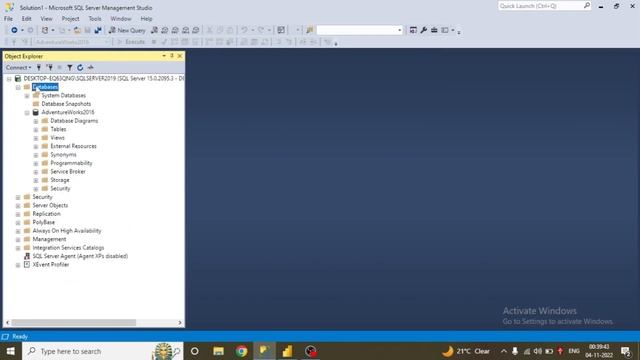Open the Connect dropdown in Object Explorer
Image resolution: width=640 pixels, height=360 pixels.
(18, 67)
